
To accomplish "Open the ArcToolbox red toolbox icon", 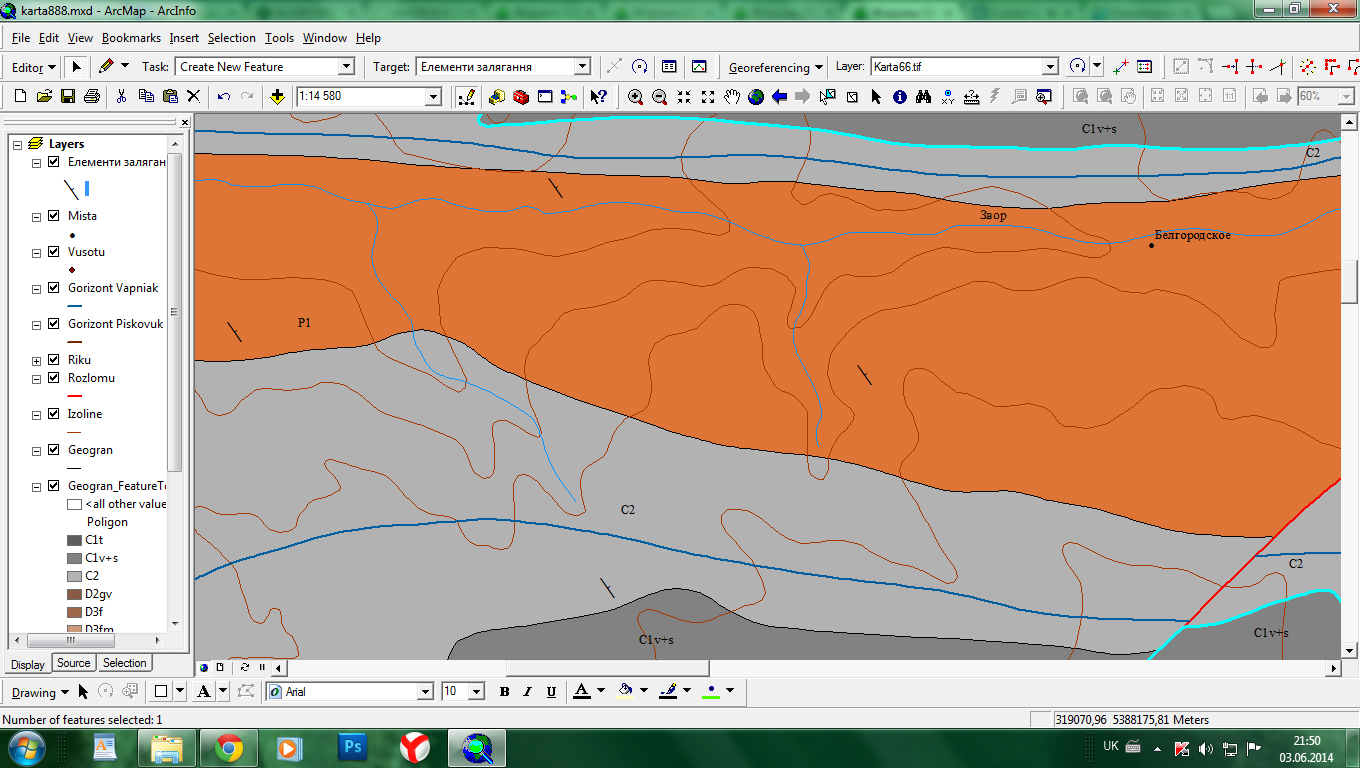I will point(520,97).
